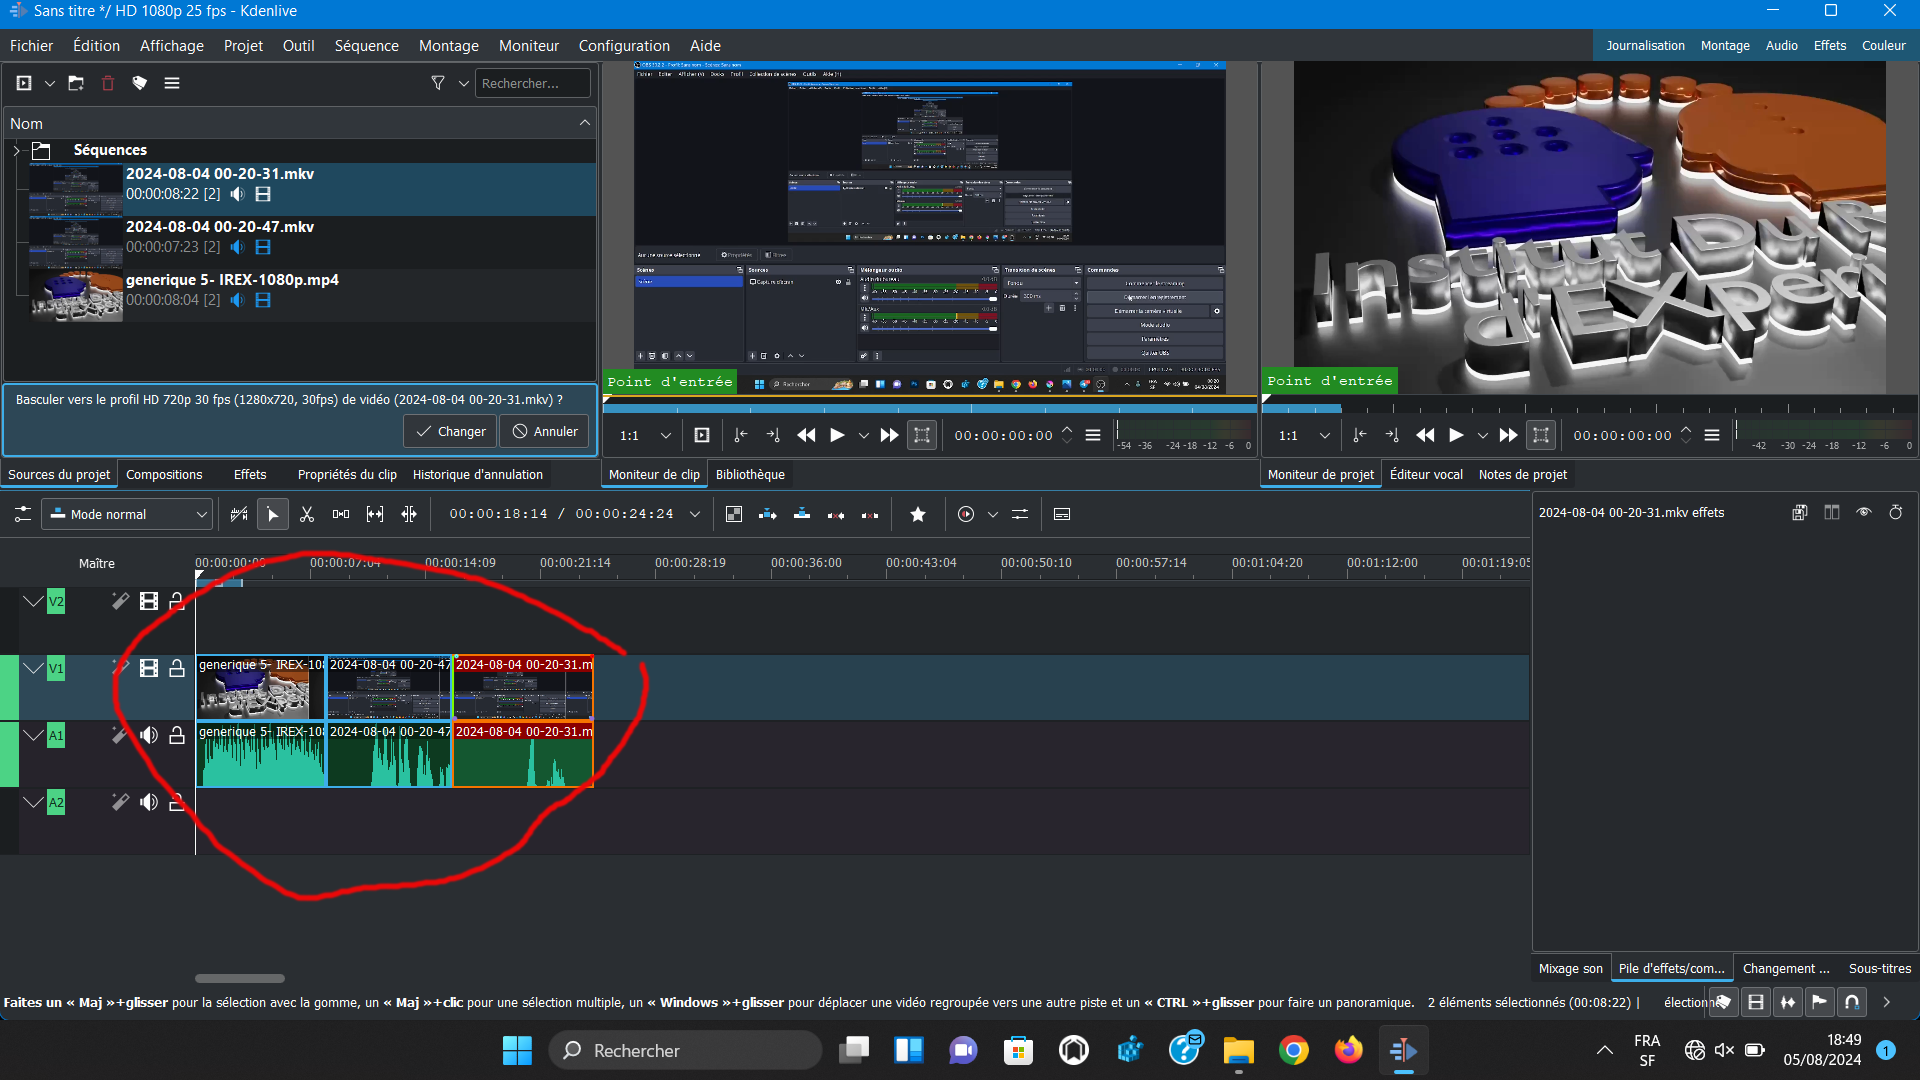Viewport: 1920px width, 1080px height.
Task: Delete selected bin clip (trash icon)
Action: click(108, 83)
